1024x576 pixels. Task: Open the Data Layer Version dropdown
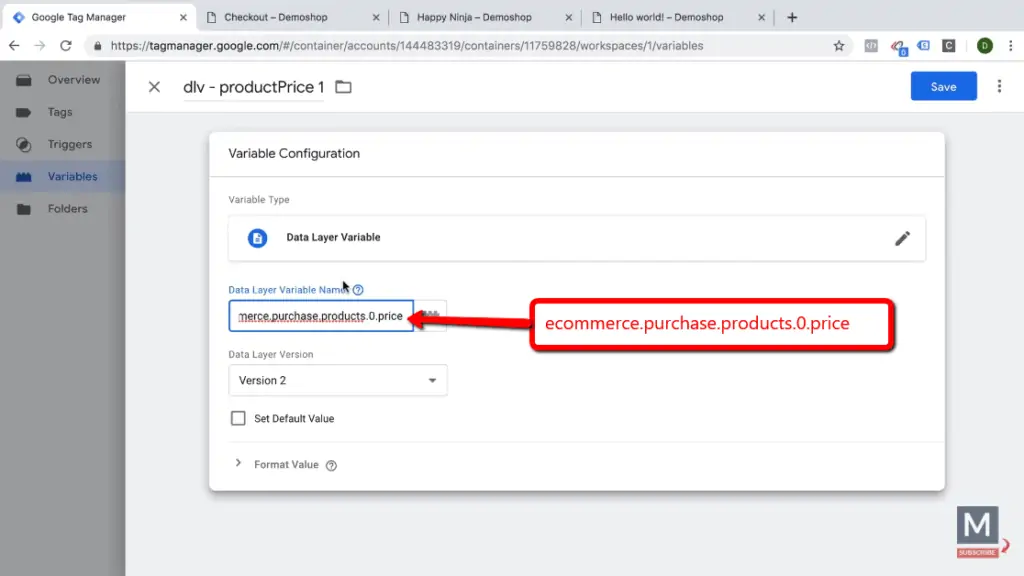coord(337,380)
